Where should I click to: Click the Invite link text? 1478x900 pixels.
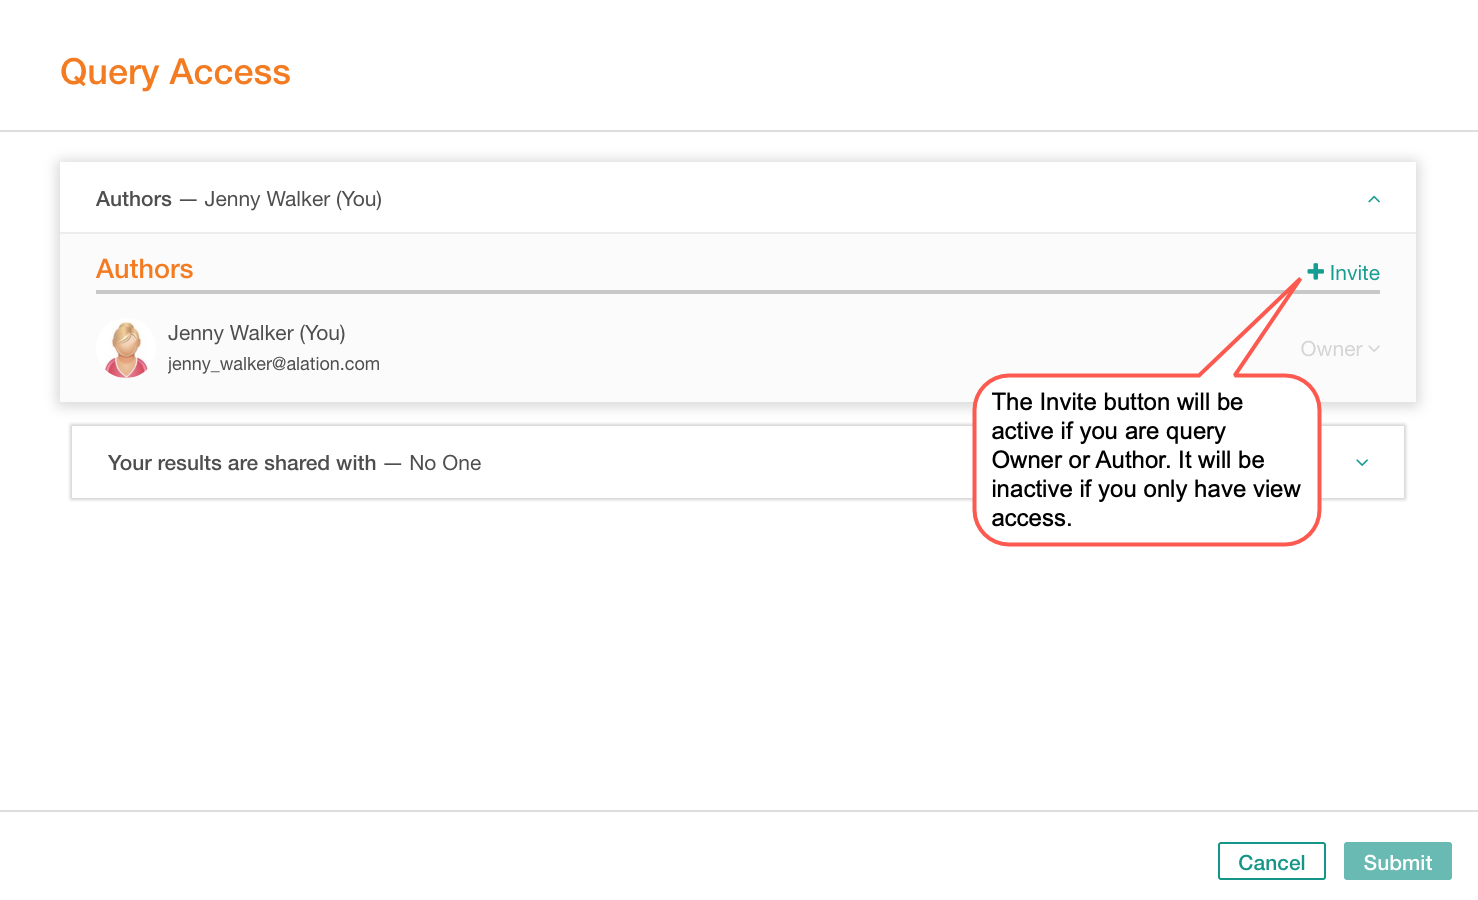coord(1354,273)
